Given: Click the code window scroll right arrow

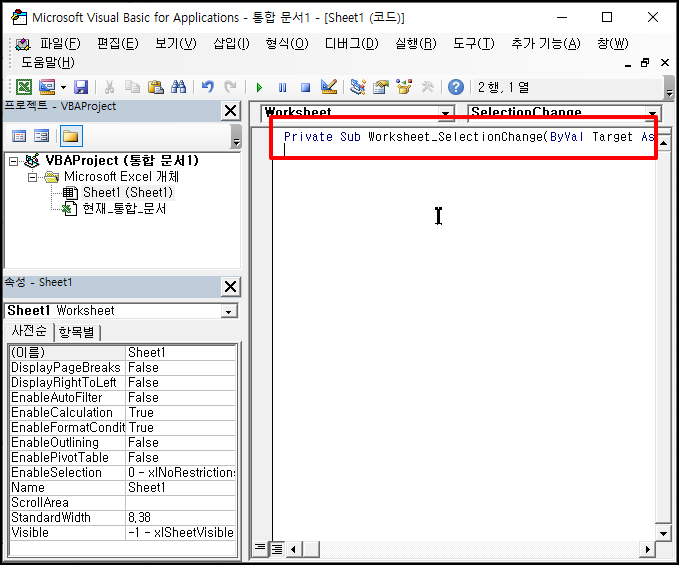Looking at the screenshot, I should (x=647, y=549).
